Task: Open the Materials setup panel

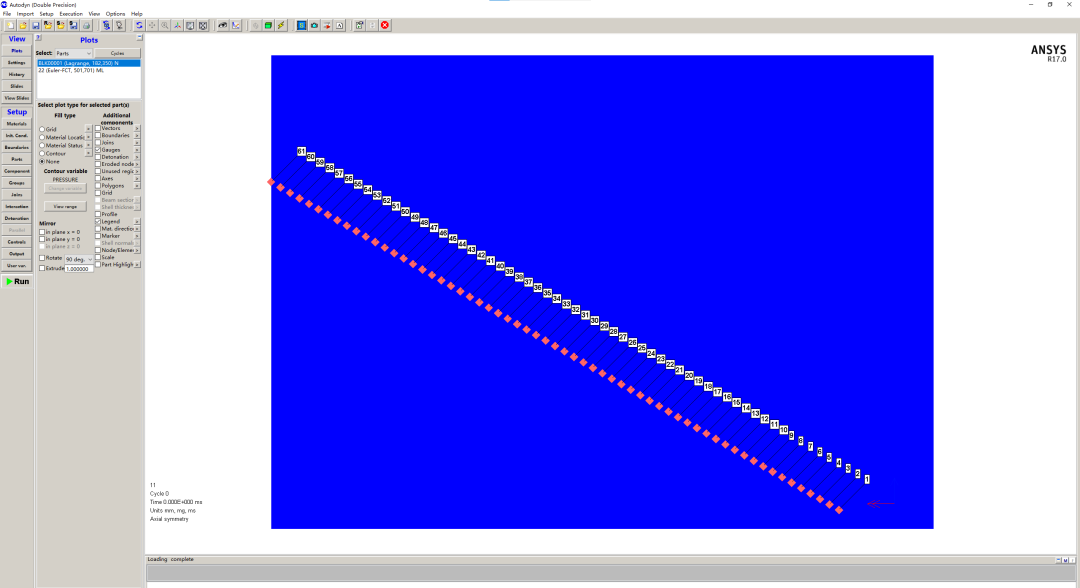Action: [17, 124]
